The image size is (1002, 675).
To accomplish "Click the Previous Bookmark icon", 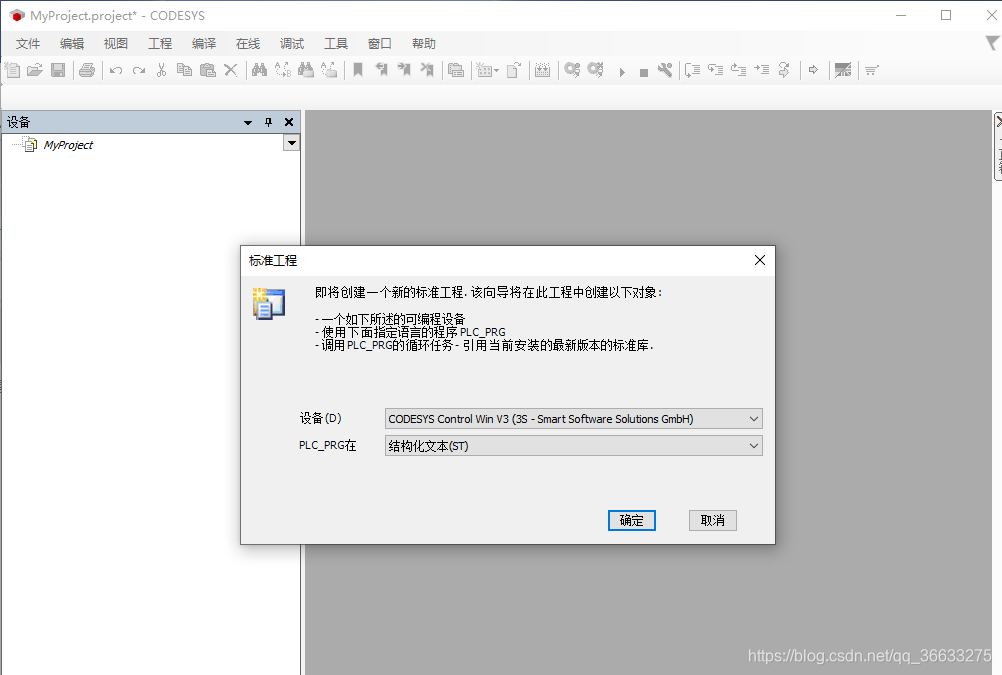I will [382, 70].
